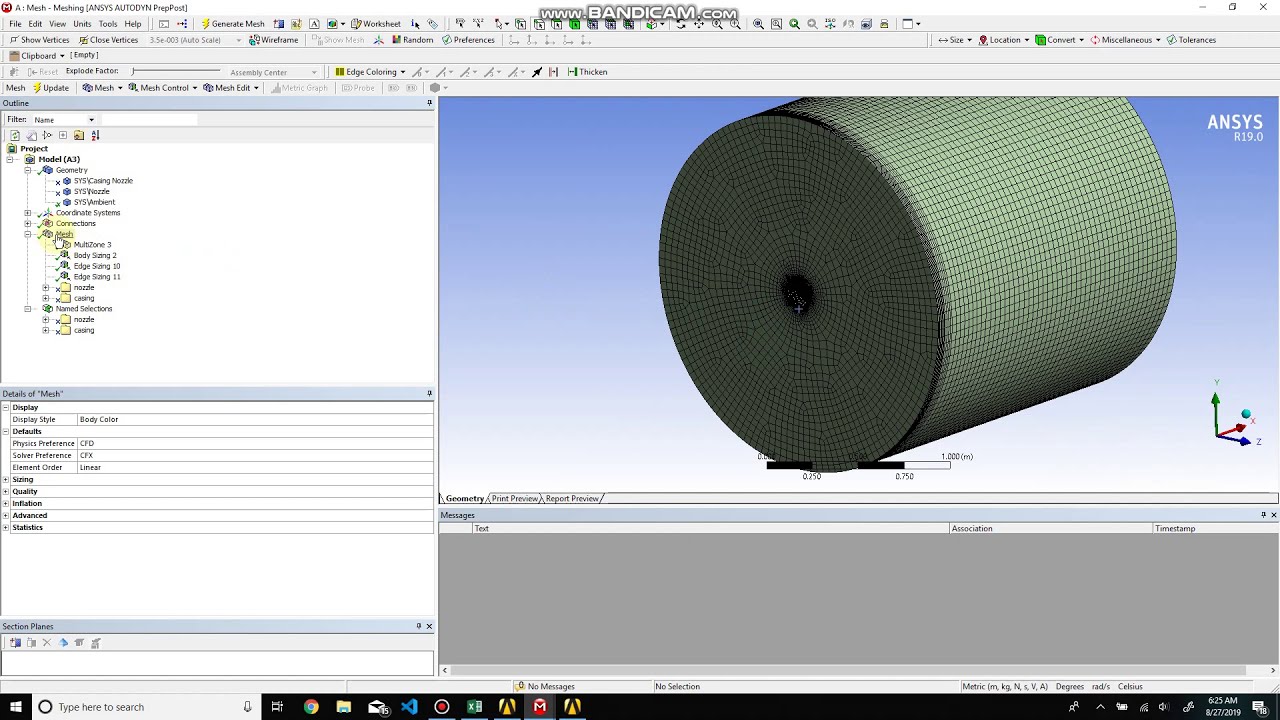The height and width of the screenshot is (720, 1280).
Task: Click the Tolerances toolbar item
Action: click(1192, 40)
